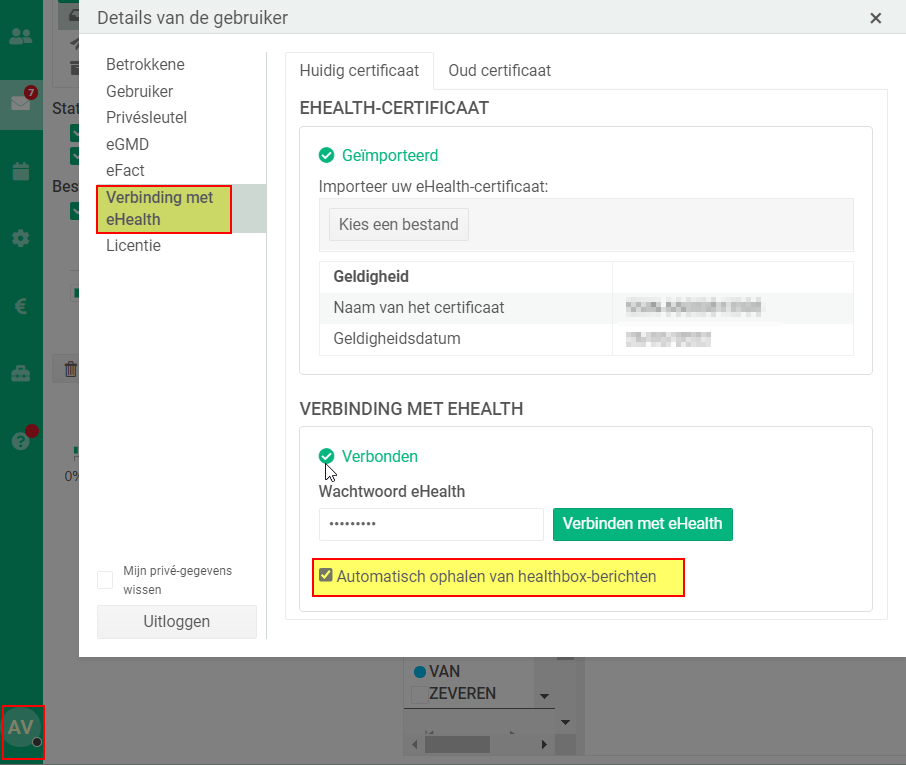Open the contacts icon in the sidebar

(21, 38)
